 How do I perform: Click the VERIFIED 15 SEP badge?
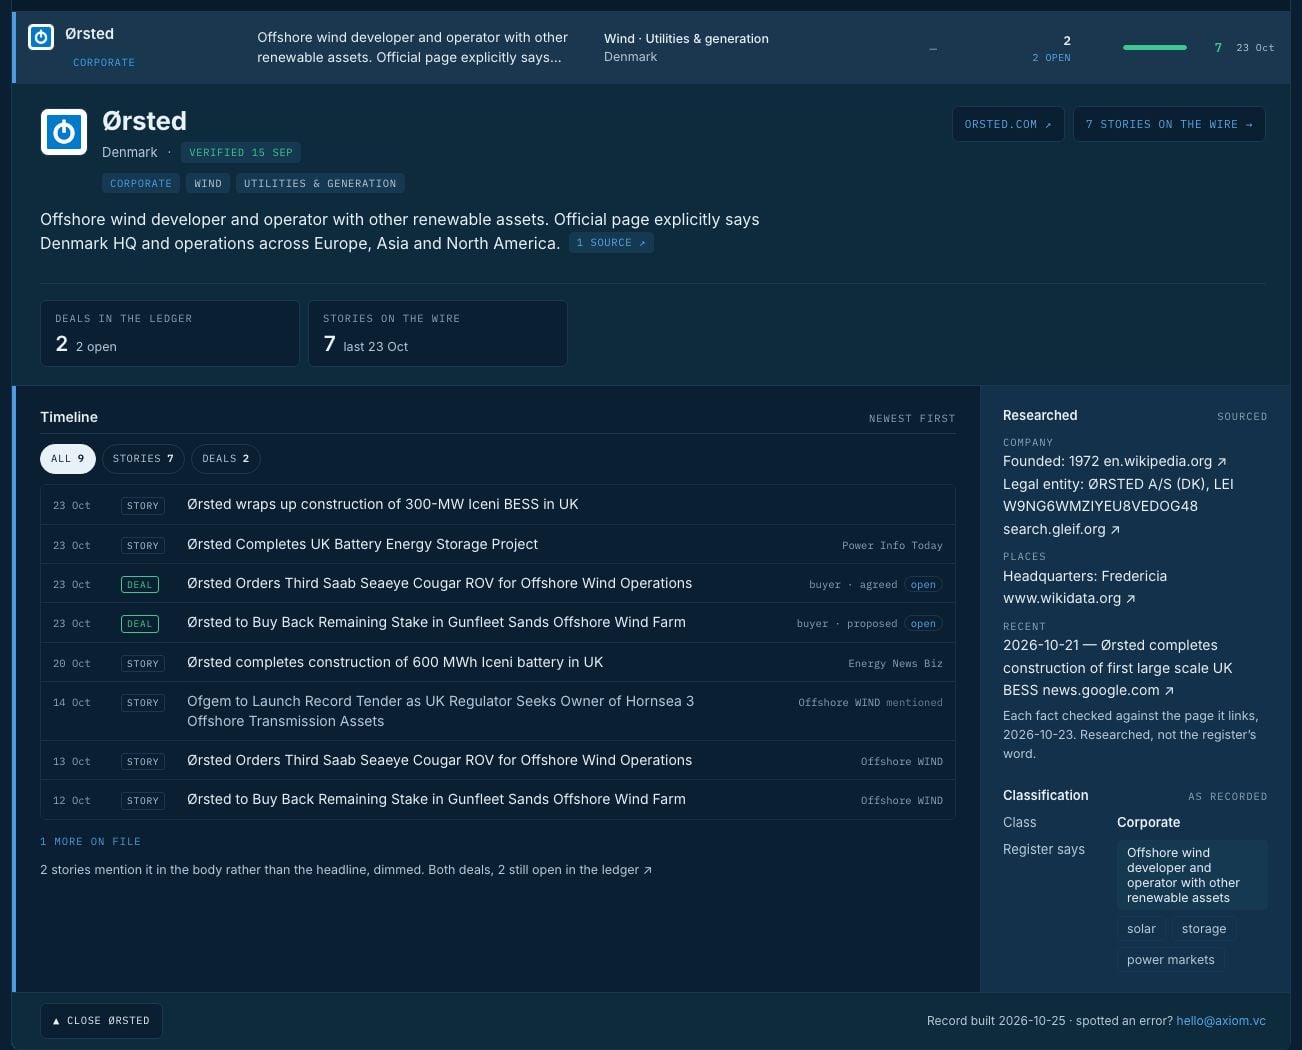coord(241,152)
